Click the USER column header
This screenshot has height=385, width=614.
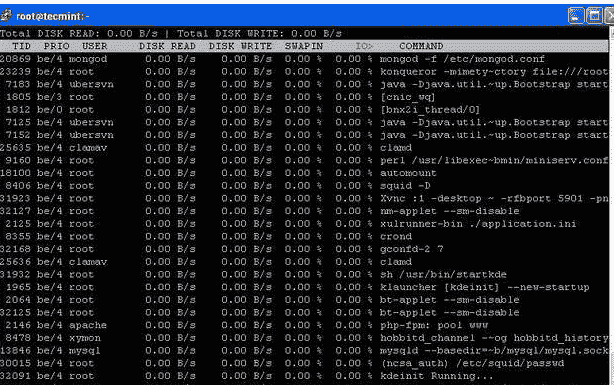click(x=94, y=46)
